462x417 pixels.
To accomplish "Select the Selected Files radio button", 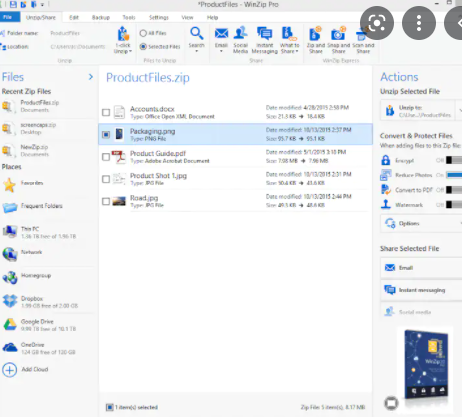I will (x=143, y=47).
